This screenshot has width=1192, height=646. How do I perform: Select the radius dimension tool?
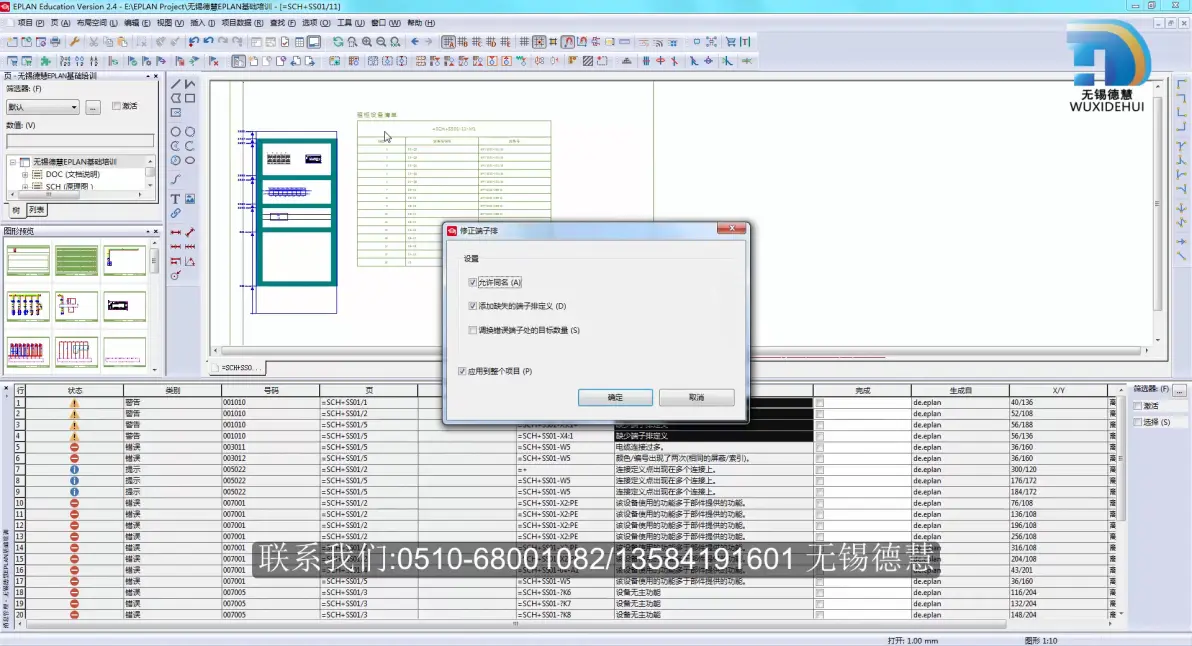(x=176, y=276)
